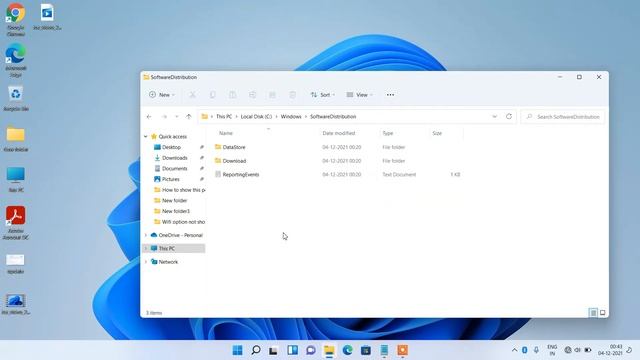Select Downloads in Quick access

tap(175, 158)
